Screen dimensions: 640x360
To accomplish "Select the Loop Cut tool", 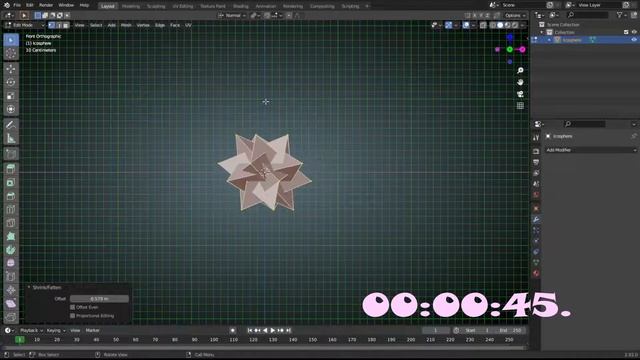I will (11, 209).
